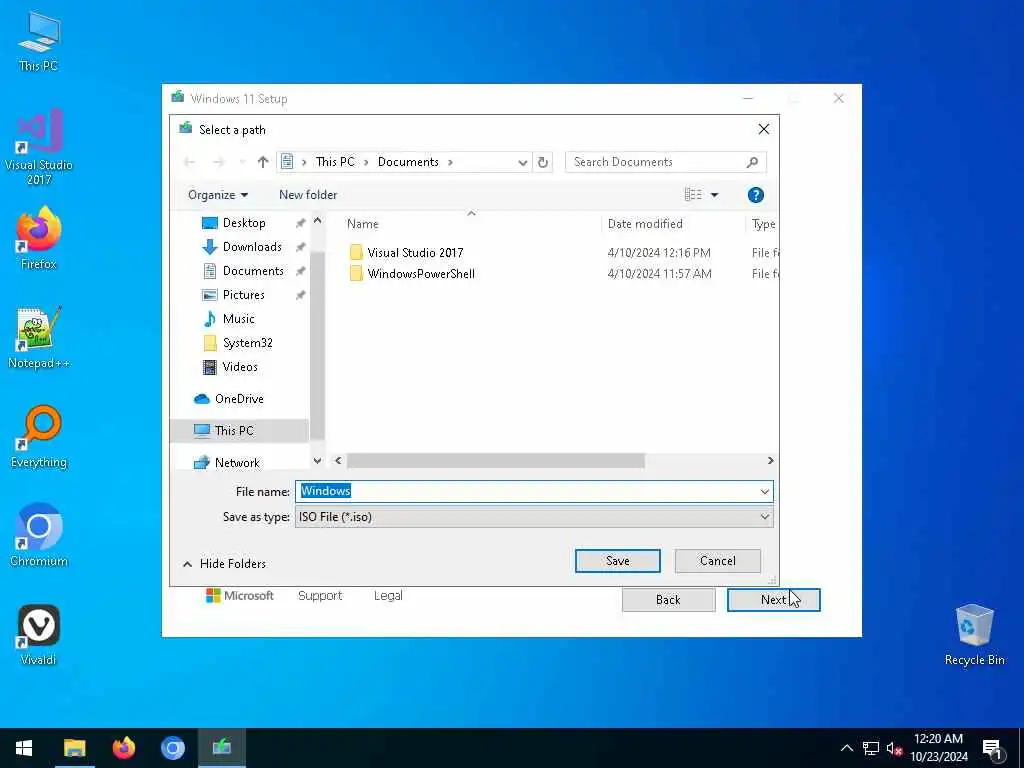Click the Save button

click(617, 561)
